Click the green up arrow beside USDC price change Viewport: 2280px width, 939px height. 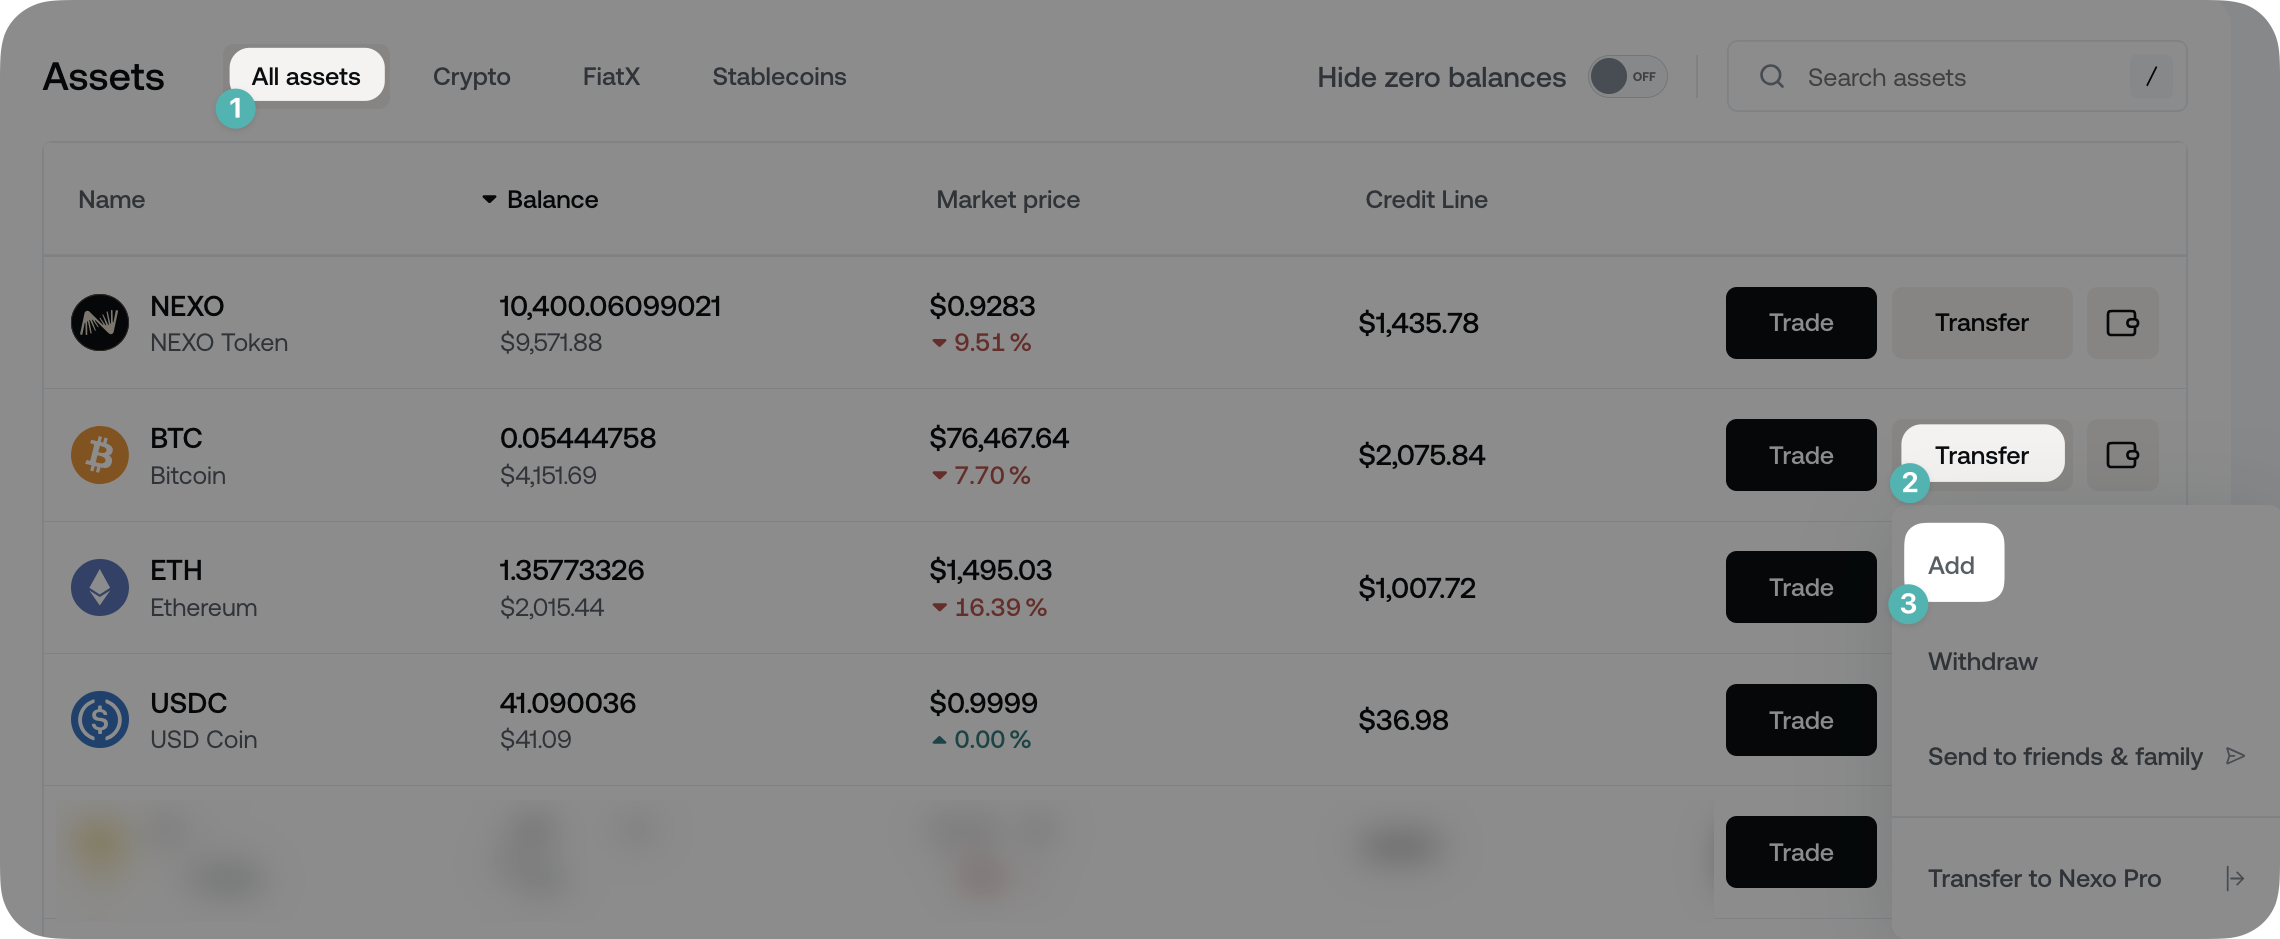[x=938, y=739]
